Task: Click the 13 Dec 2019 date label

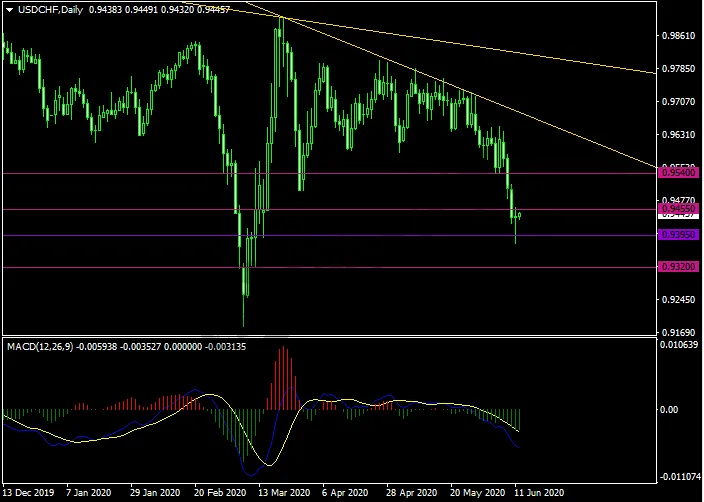Action: (x=28, y=493)
